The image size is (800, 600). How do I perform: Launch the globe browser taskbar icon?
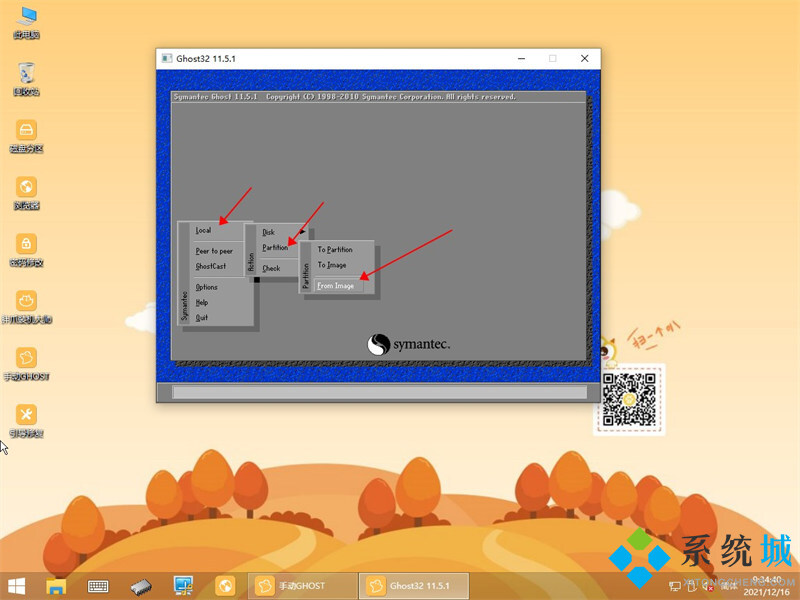click(x=225, y=586)
